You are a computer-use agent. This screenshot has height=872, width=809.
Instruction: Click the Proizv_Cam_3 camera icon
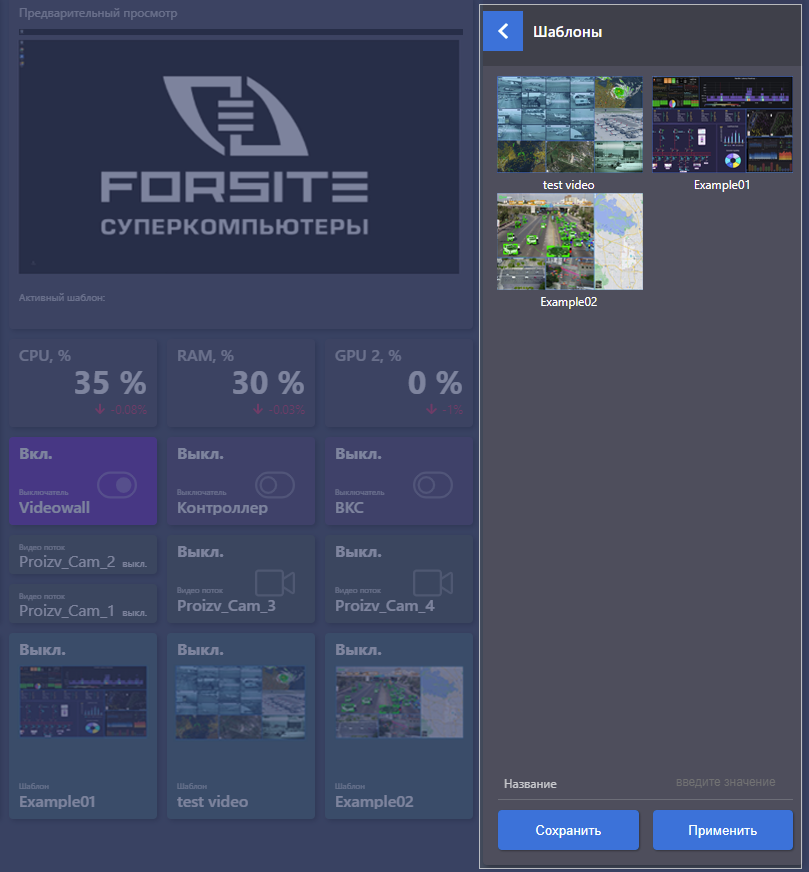[x=275, y=583]
